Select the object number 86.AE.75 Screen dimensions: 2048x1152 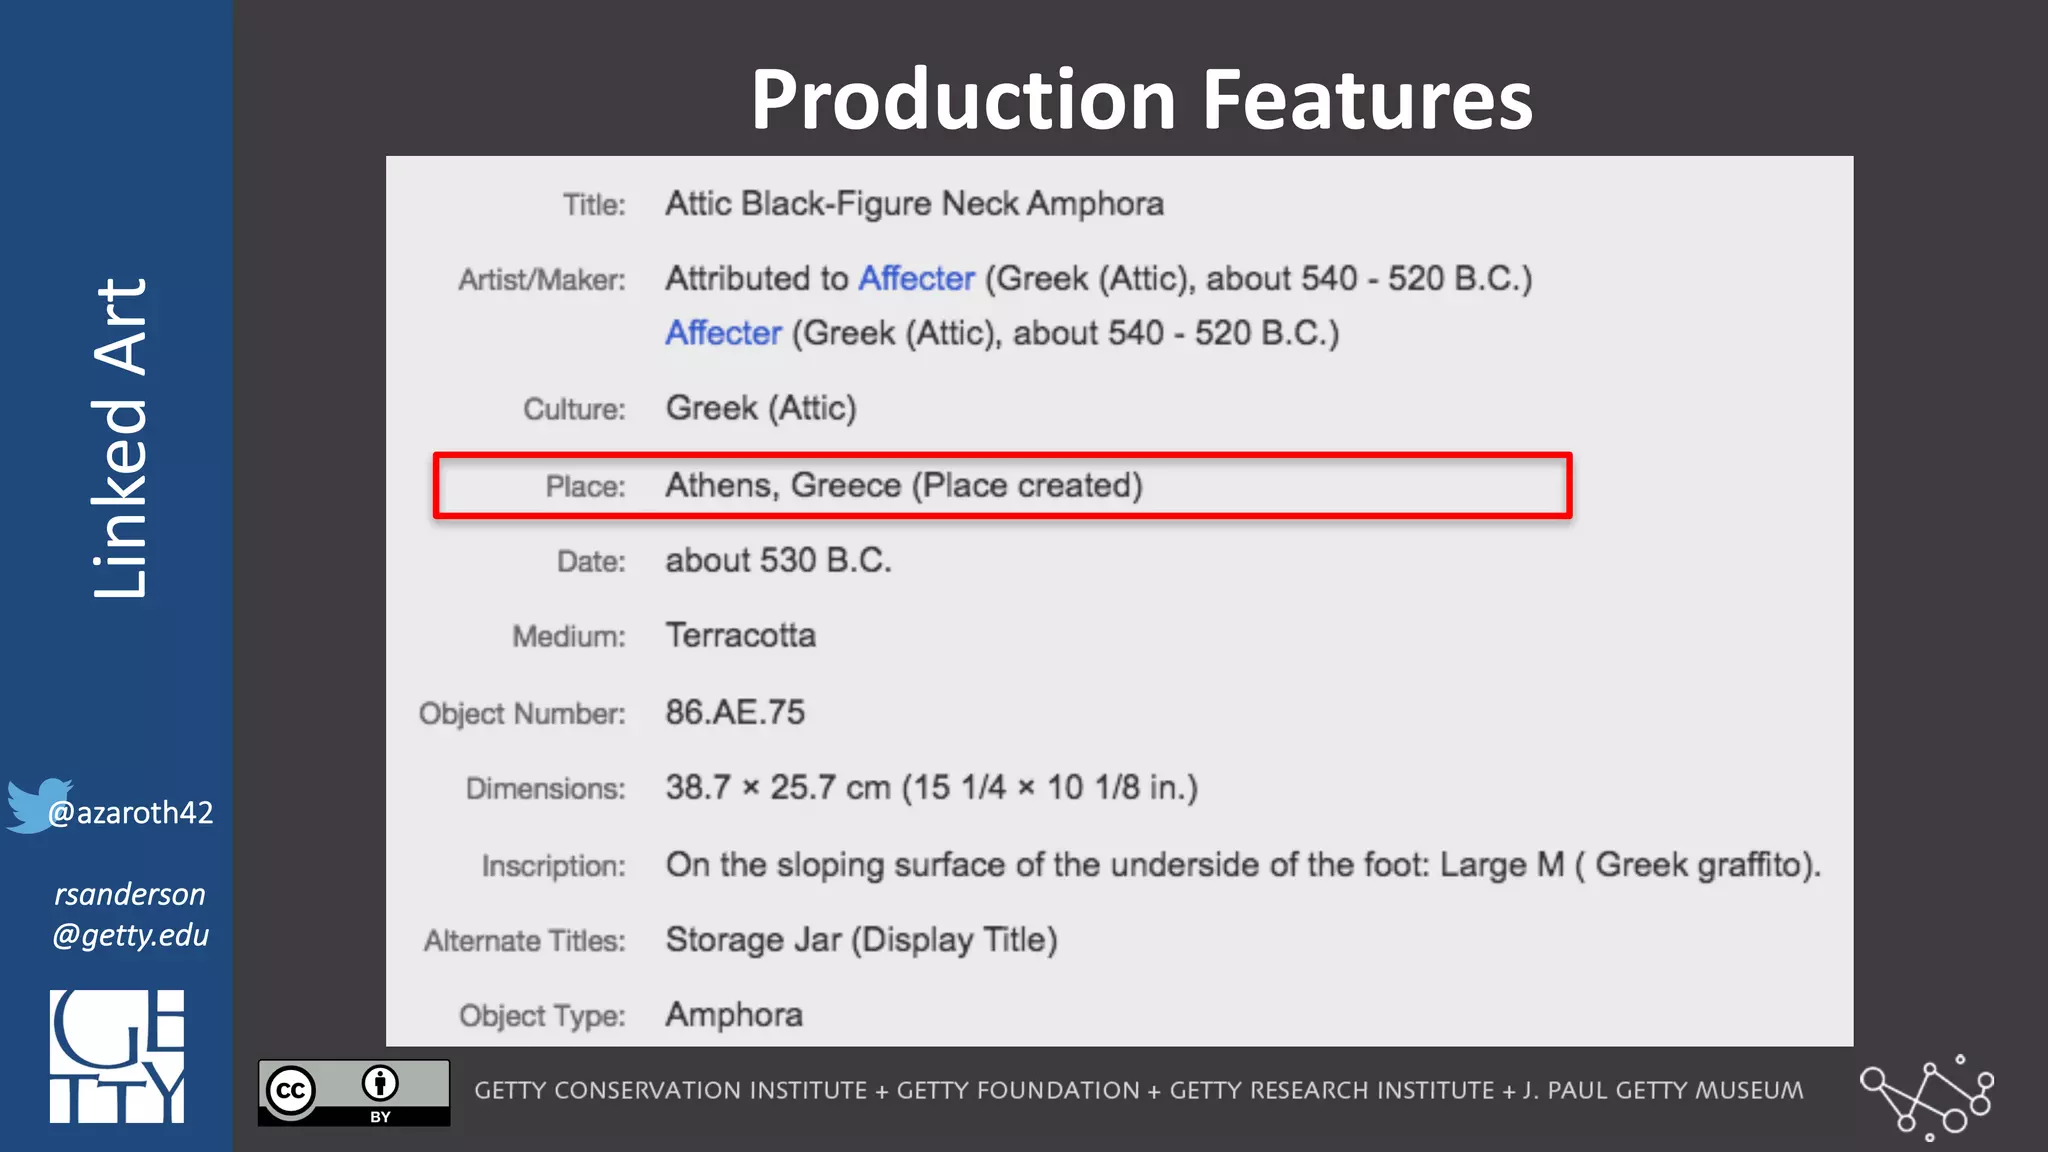coord(735,712)
